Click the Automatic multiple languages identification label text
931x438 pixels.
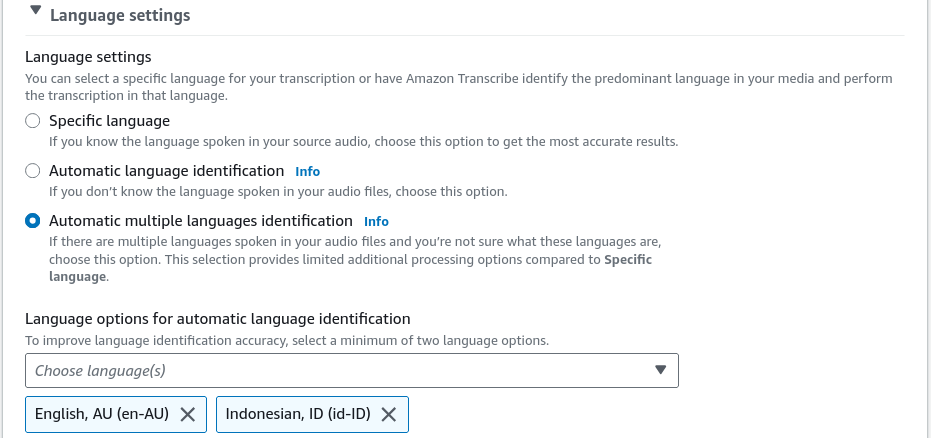201,221
